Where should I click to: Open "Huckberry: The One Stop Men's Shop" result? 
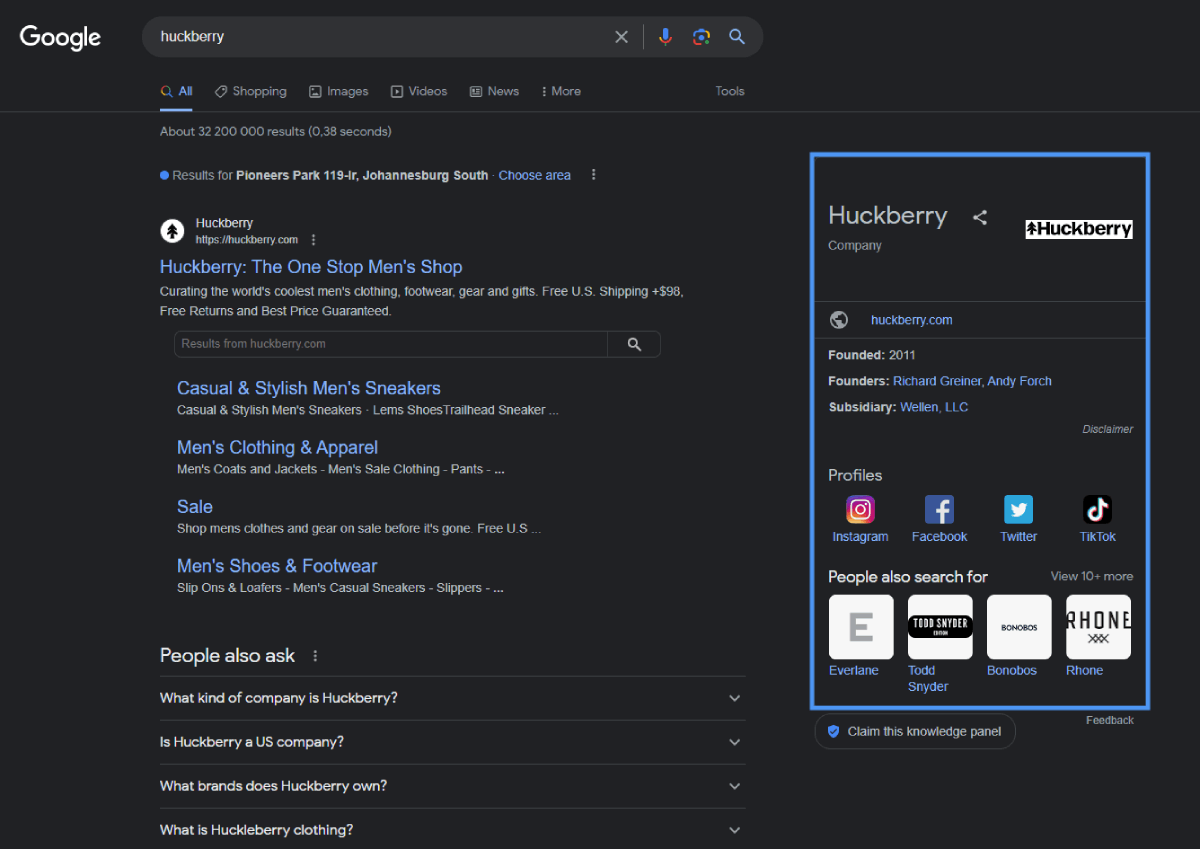(311, 267)
